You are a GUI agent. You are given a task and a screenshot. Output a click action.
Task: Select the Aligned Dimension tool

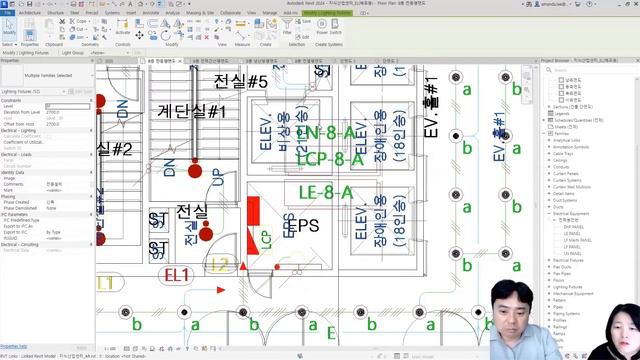tap(241, 36)
